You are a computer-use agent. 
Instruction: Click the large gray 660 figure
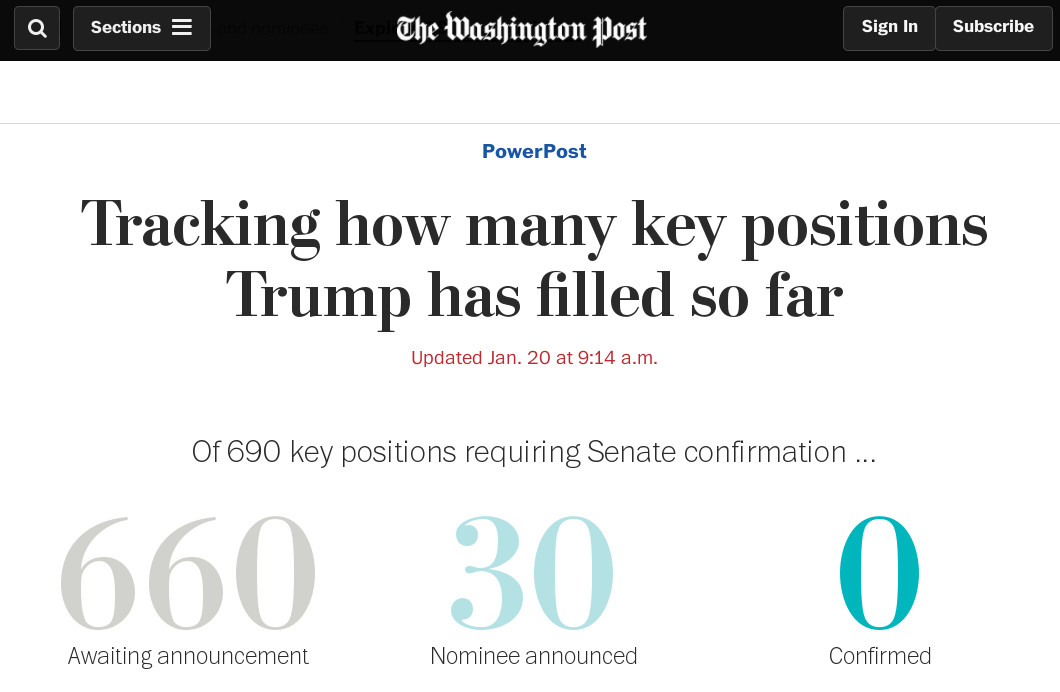188,574
